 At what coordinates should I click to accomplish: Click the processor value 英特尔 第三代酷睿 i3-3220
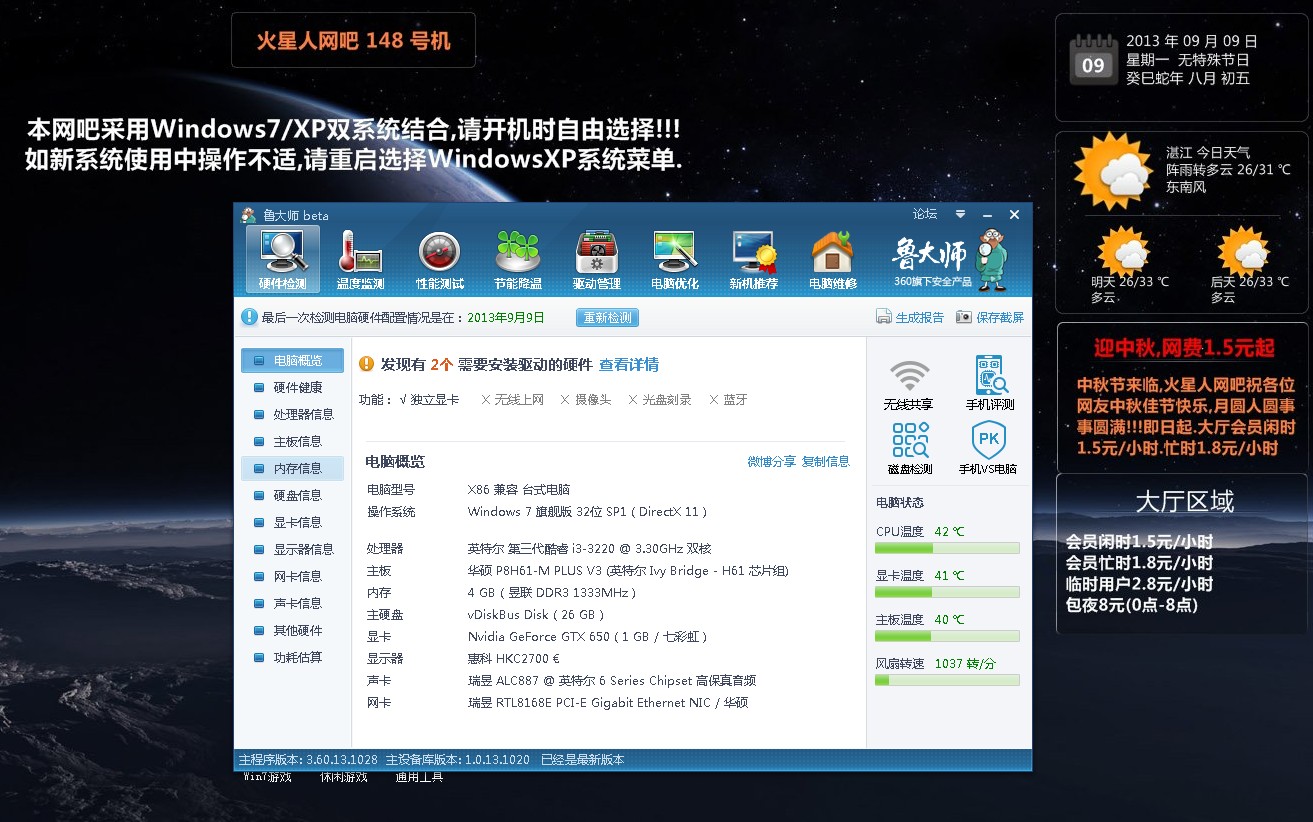(x=589, y=549)
